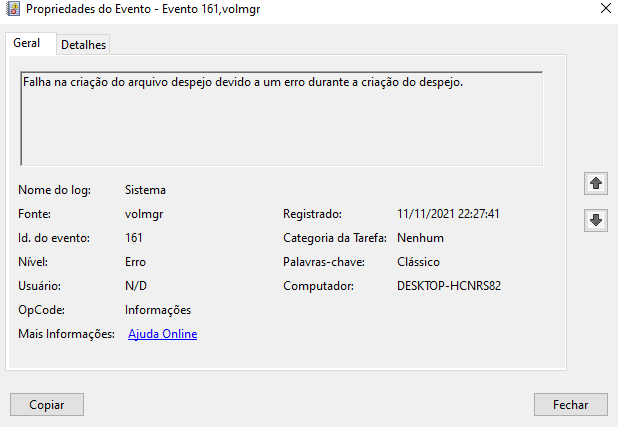Click the Erro level value

pyautogui.click(x=135, y=262)
